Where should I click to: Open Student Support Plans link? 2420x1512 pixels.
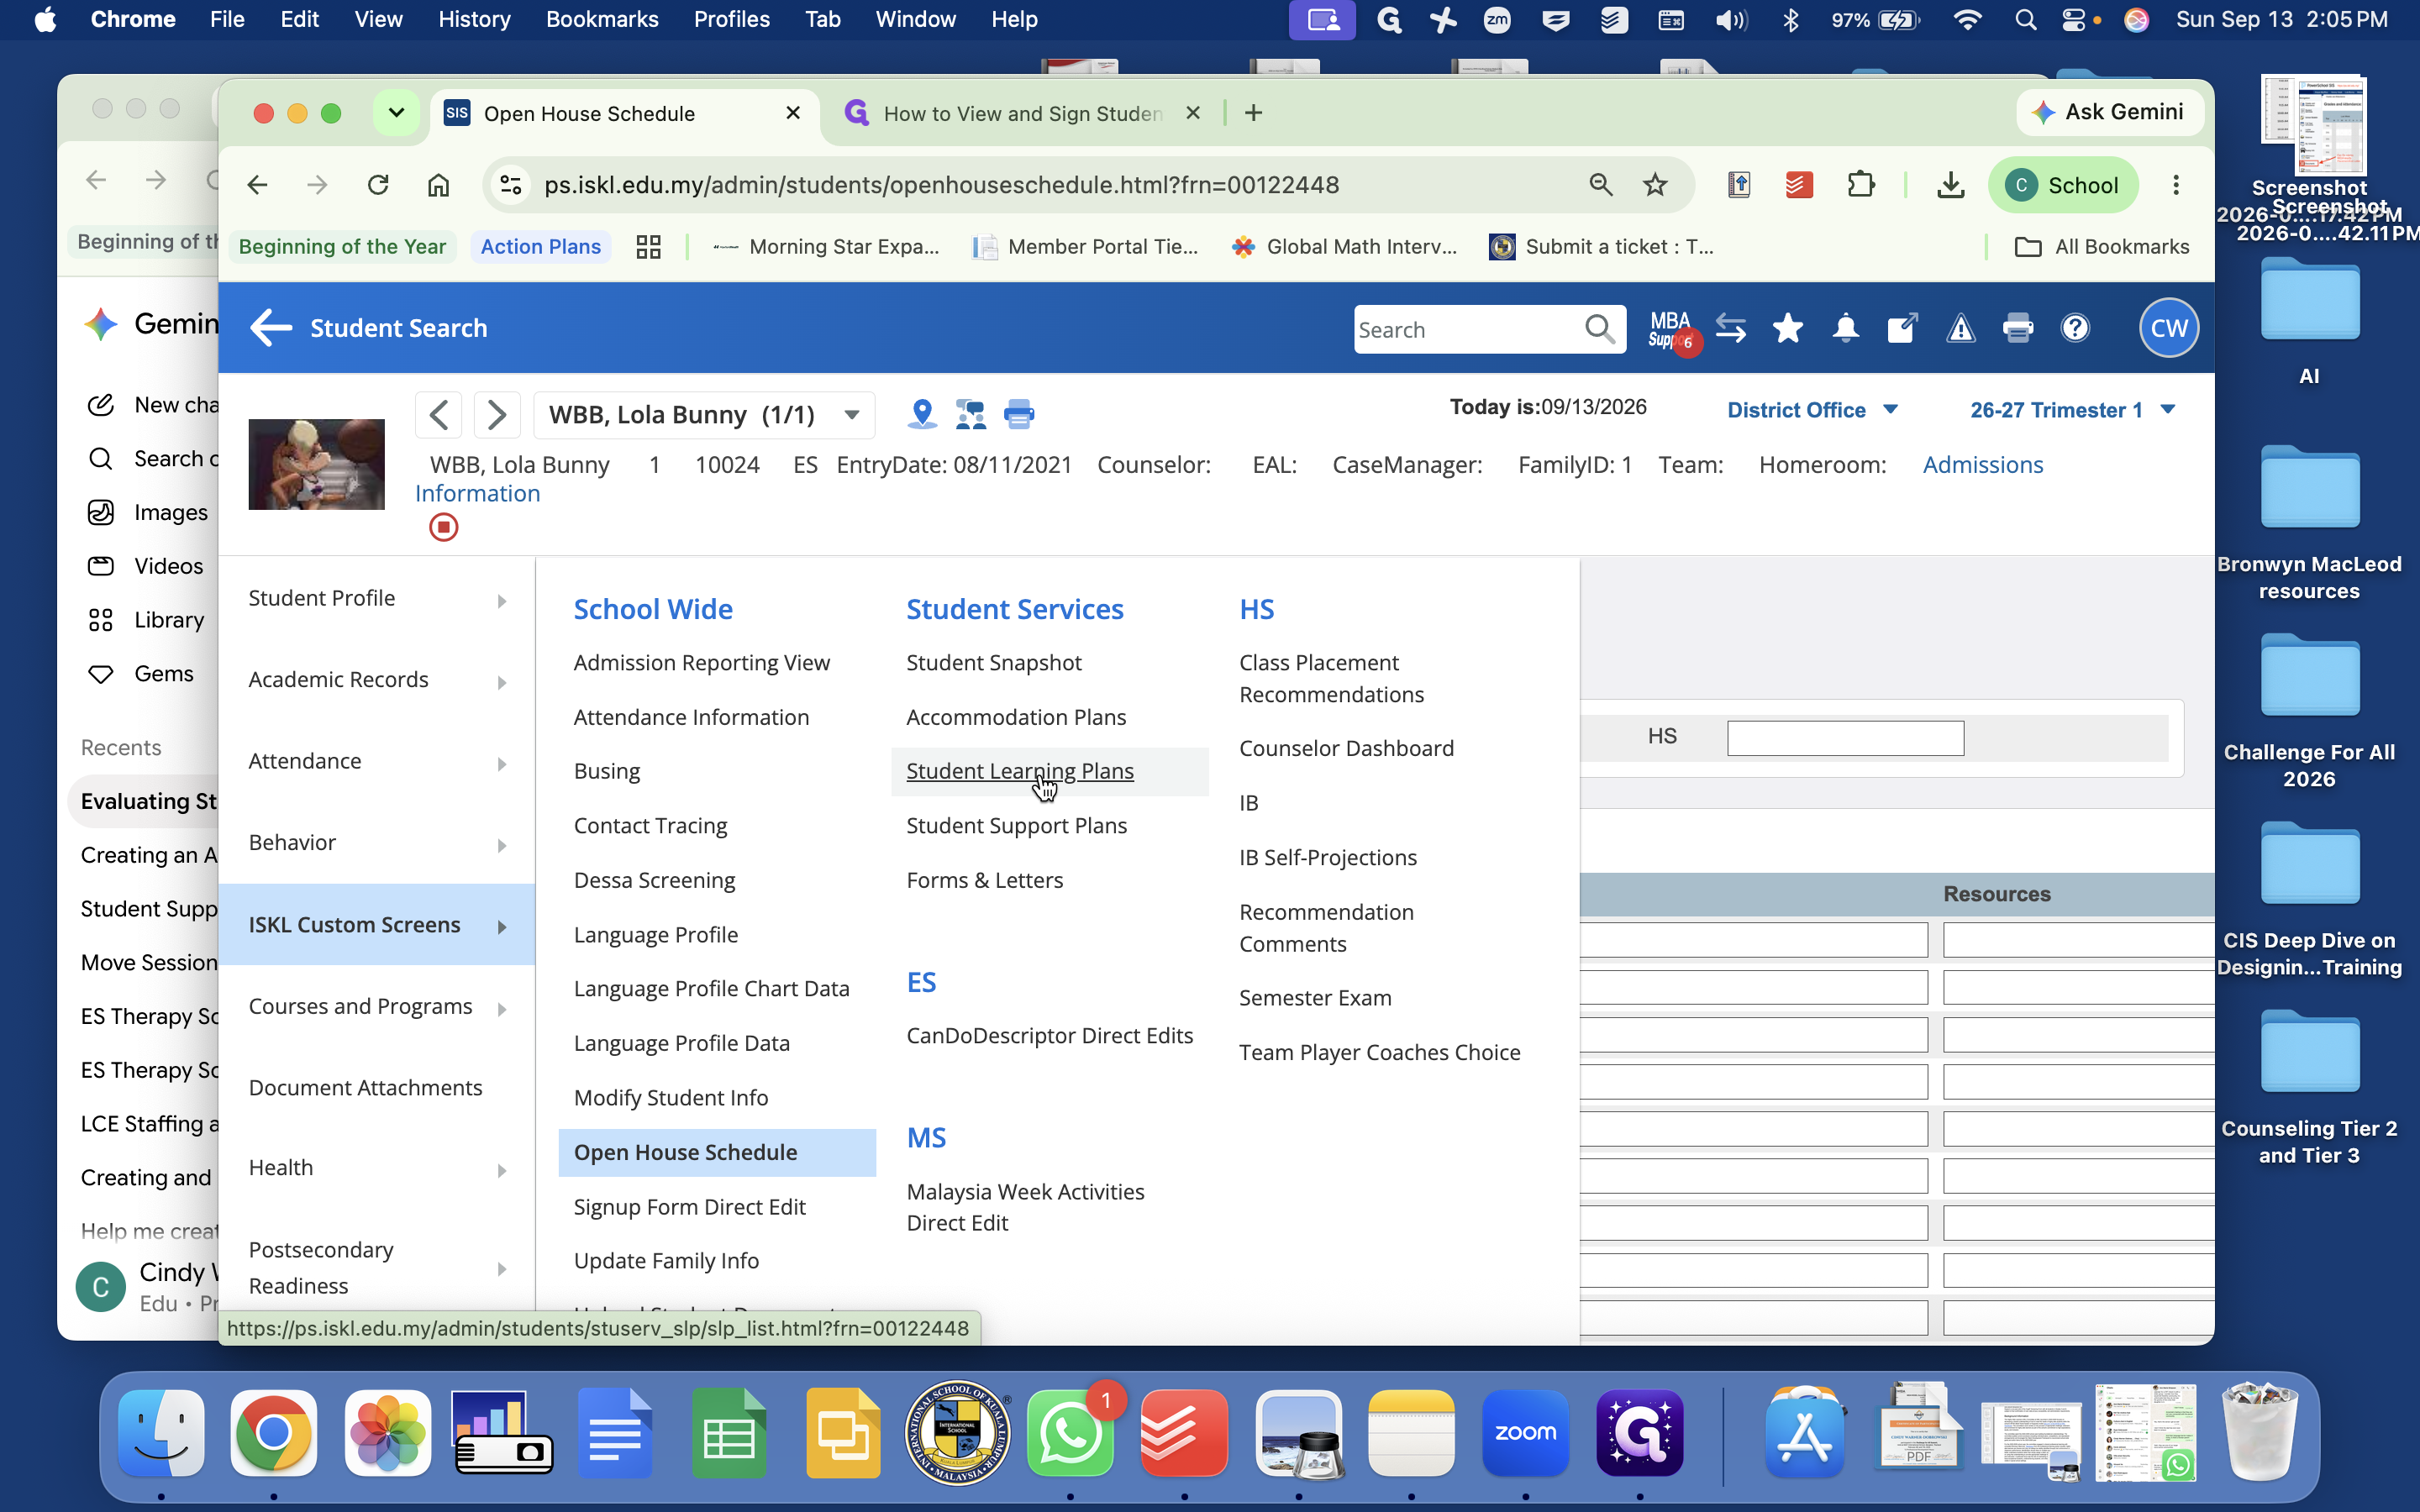(1016, 826)
